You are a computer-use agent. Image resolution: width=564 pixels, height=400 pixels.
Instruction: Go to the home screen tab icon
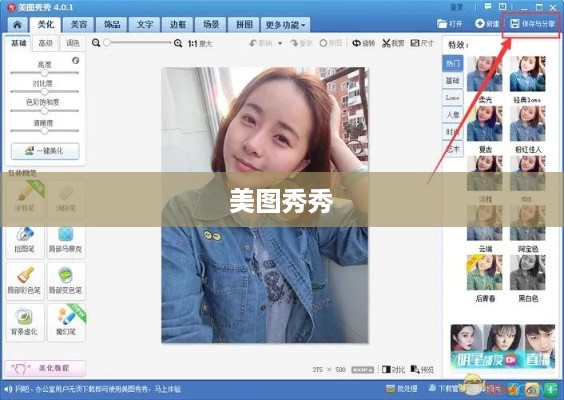coord(17,24)
